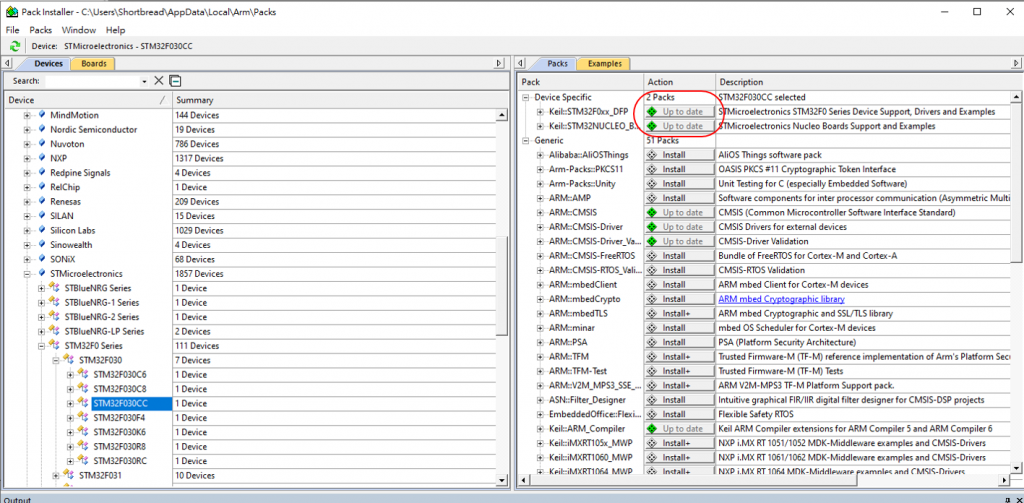The width and height of the screenshot is (1024, 503).
Task: Click the Renesas vendor icon
Action: [42, 201]
